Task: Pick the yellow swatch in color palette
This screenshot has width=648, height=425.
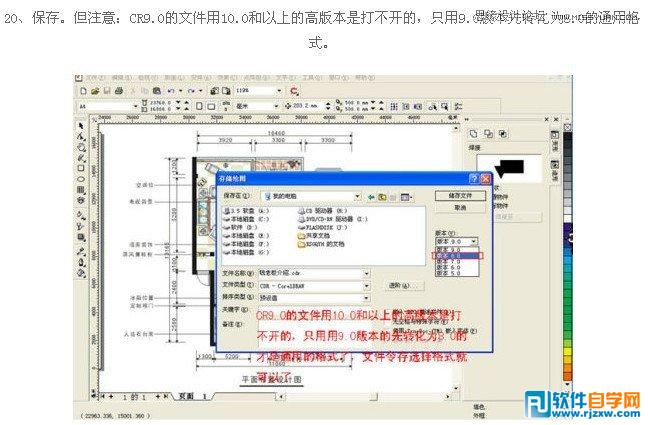Action: tap(568, 352)
